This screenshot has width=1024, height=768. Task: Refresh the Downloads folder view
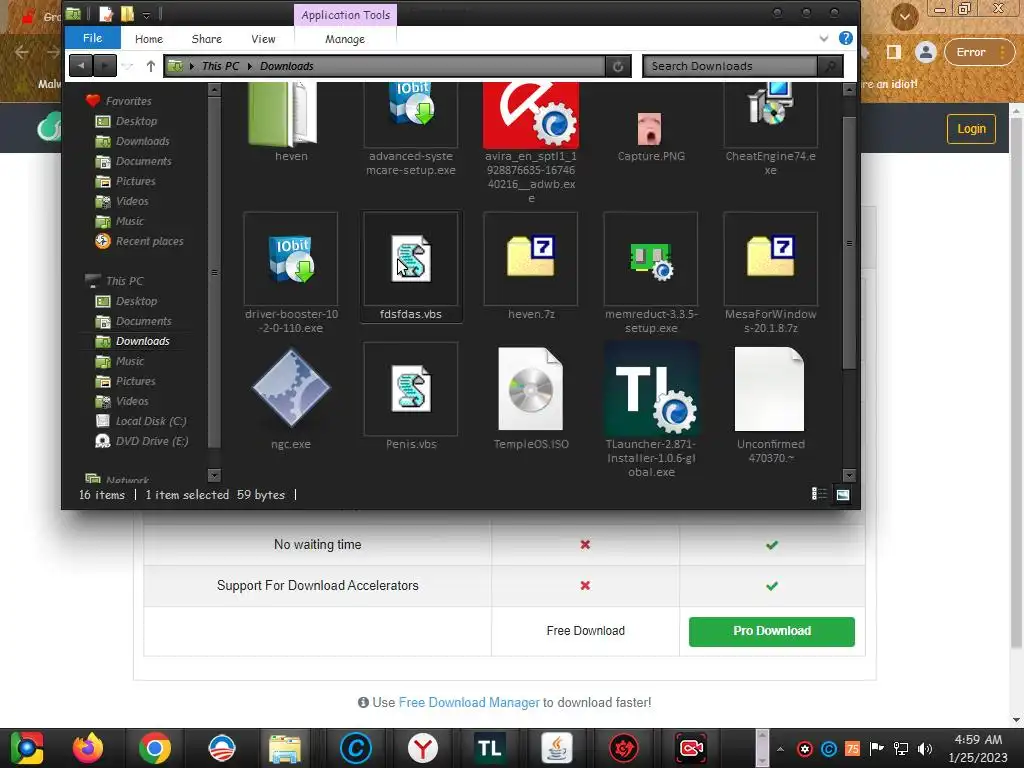coord(617,66)
